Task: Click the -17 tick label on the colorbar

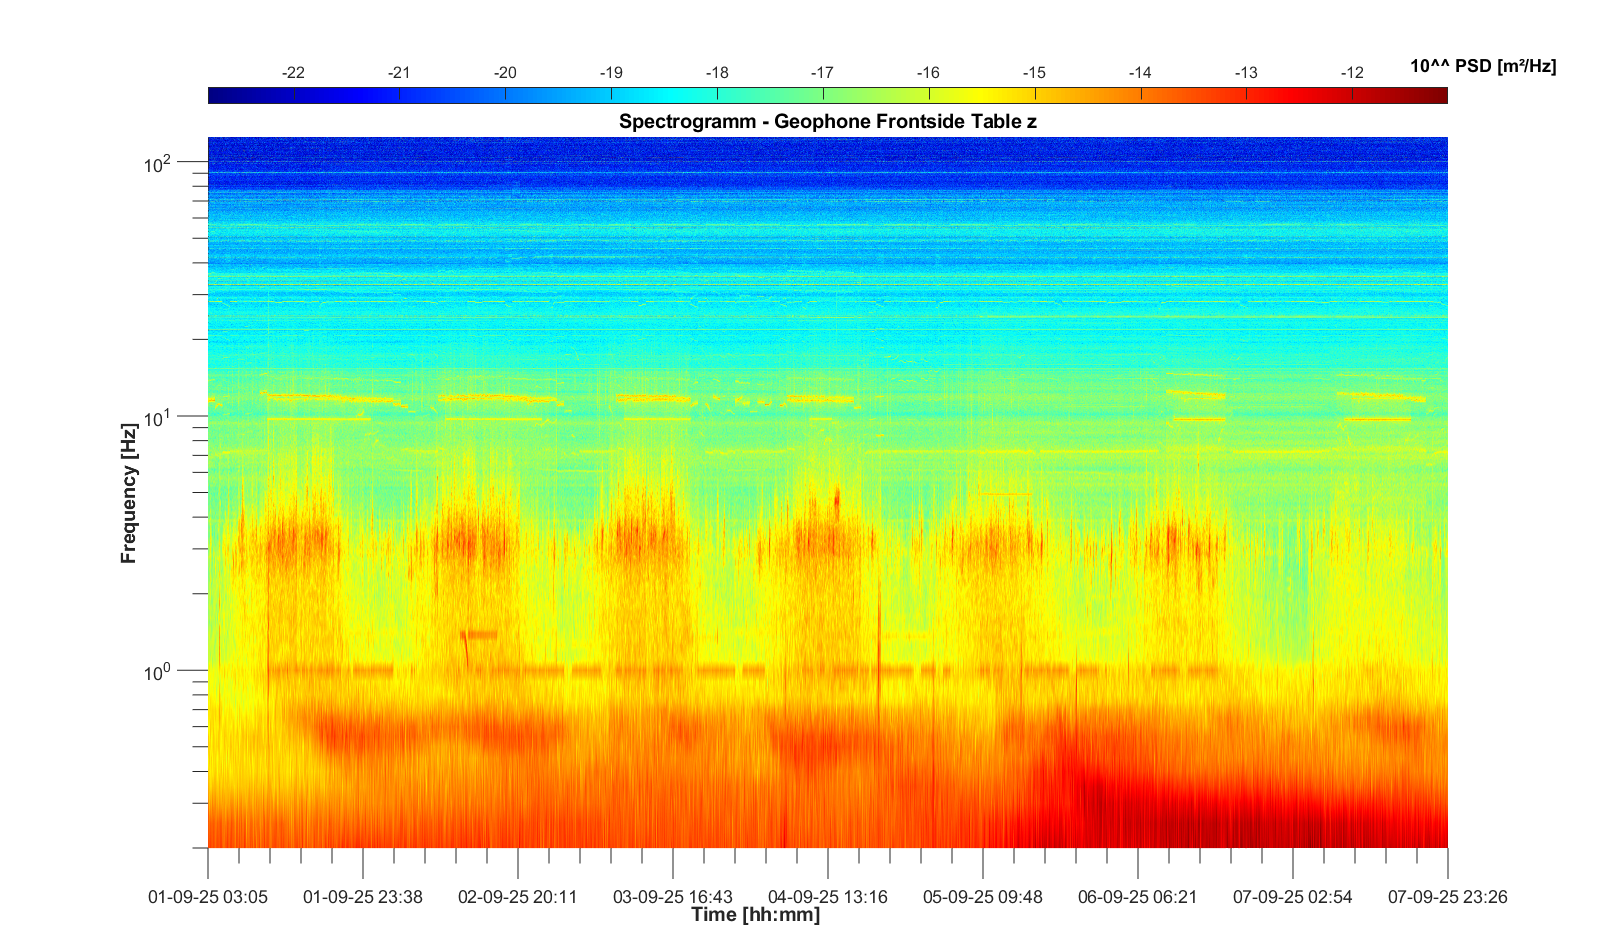Action: pyautogui.click(x=822, y=73)
